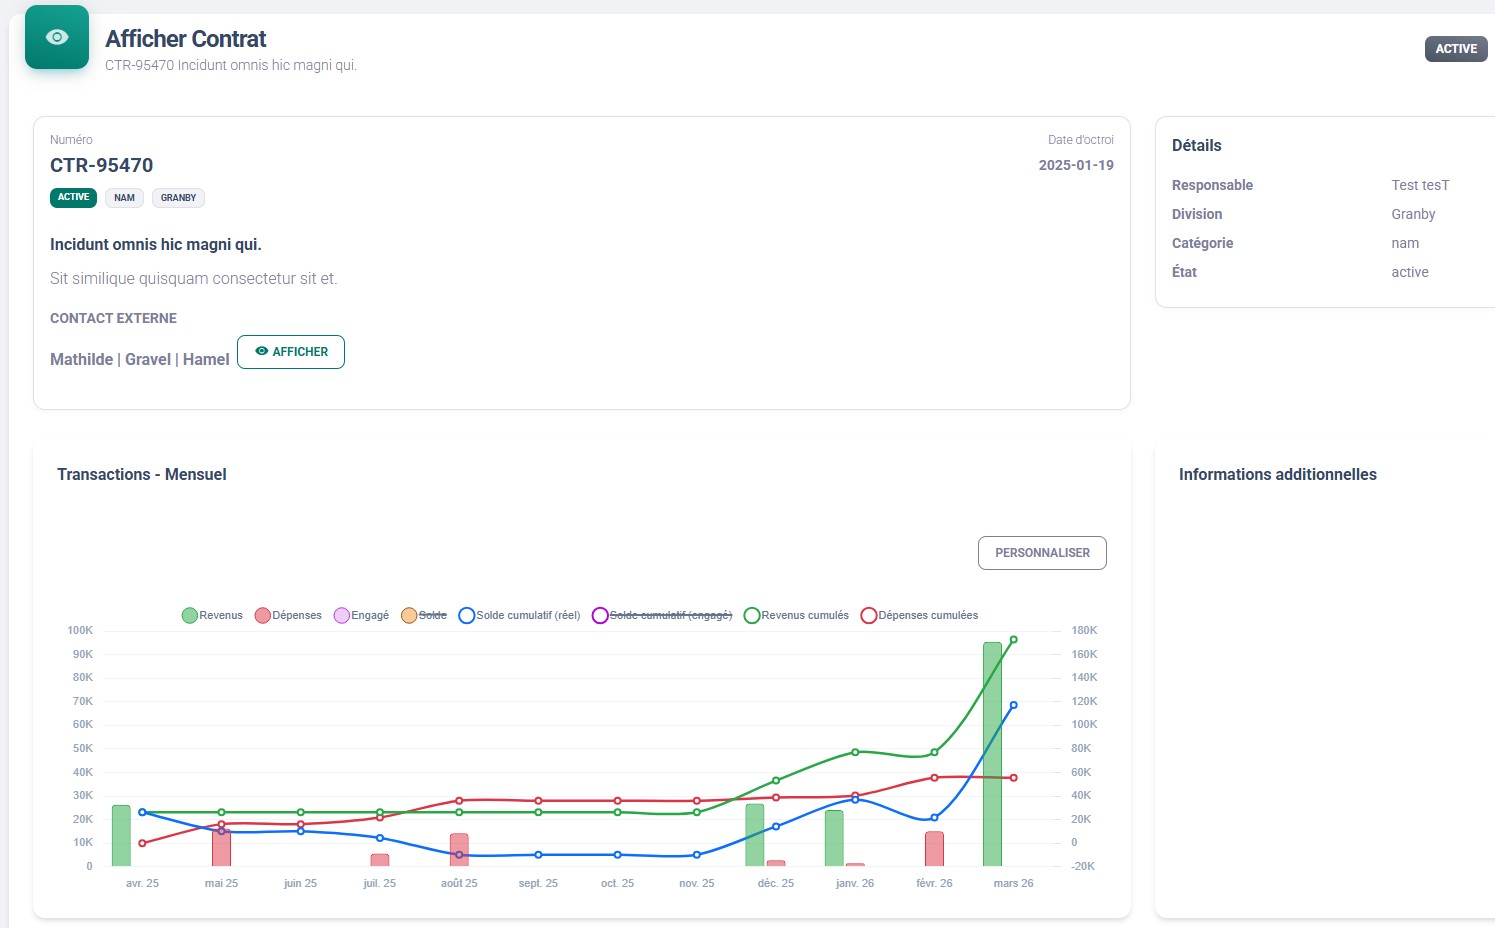Viewport: 1495px width, 928px height.
Task: Click the GRANBY division tag
Action: 178,198
